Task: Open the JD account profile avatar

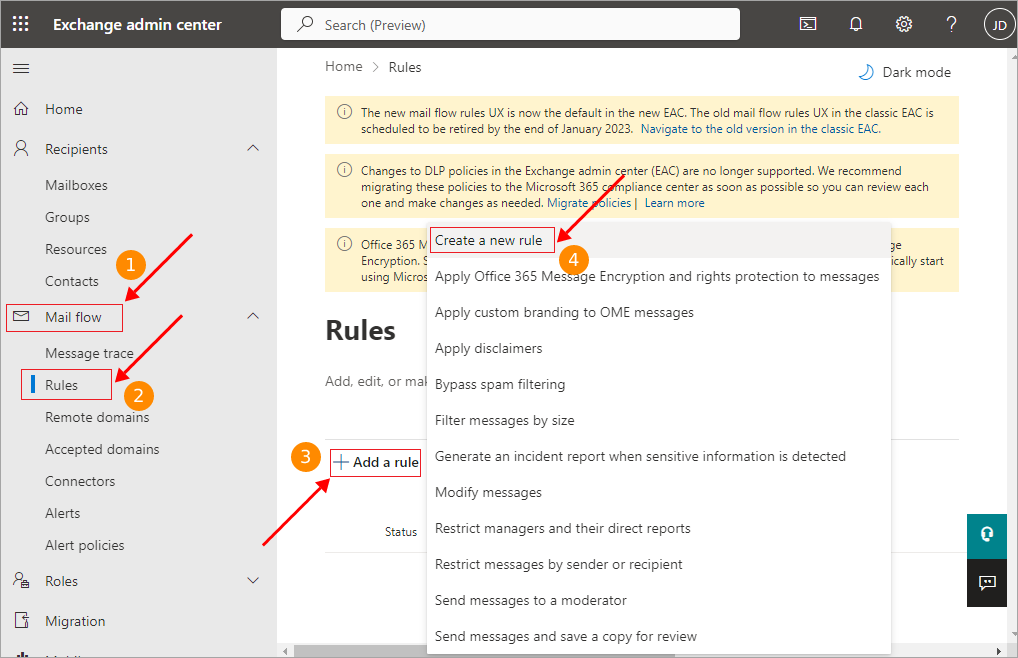Action: pos(999,25)
